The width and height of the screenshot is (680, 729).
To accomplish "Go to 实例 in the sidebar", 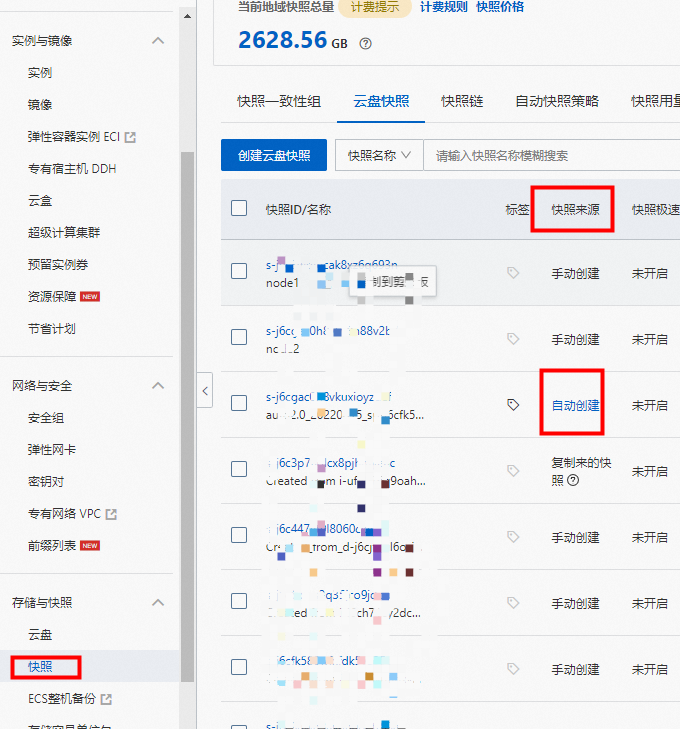I will 40,73.
